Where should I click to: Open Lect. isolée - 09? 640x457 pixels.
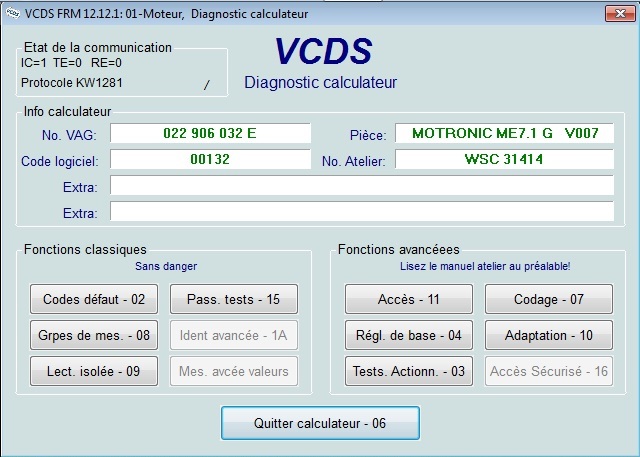(x=94, y=371)
